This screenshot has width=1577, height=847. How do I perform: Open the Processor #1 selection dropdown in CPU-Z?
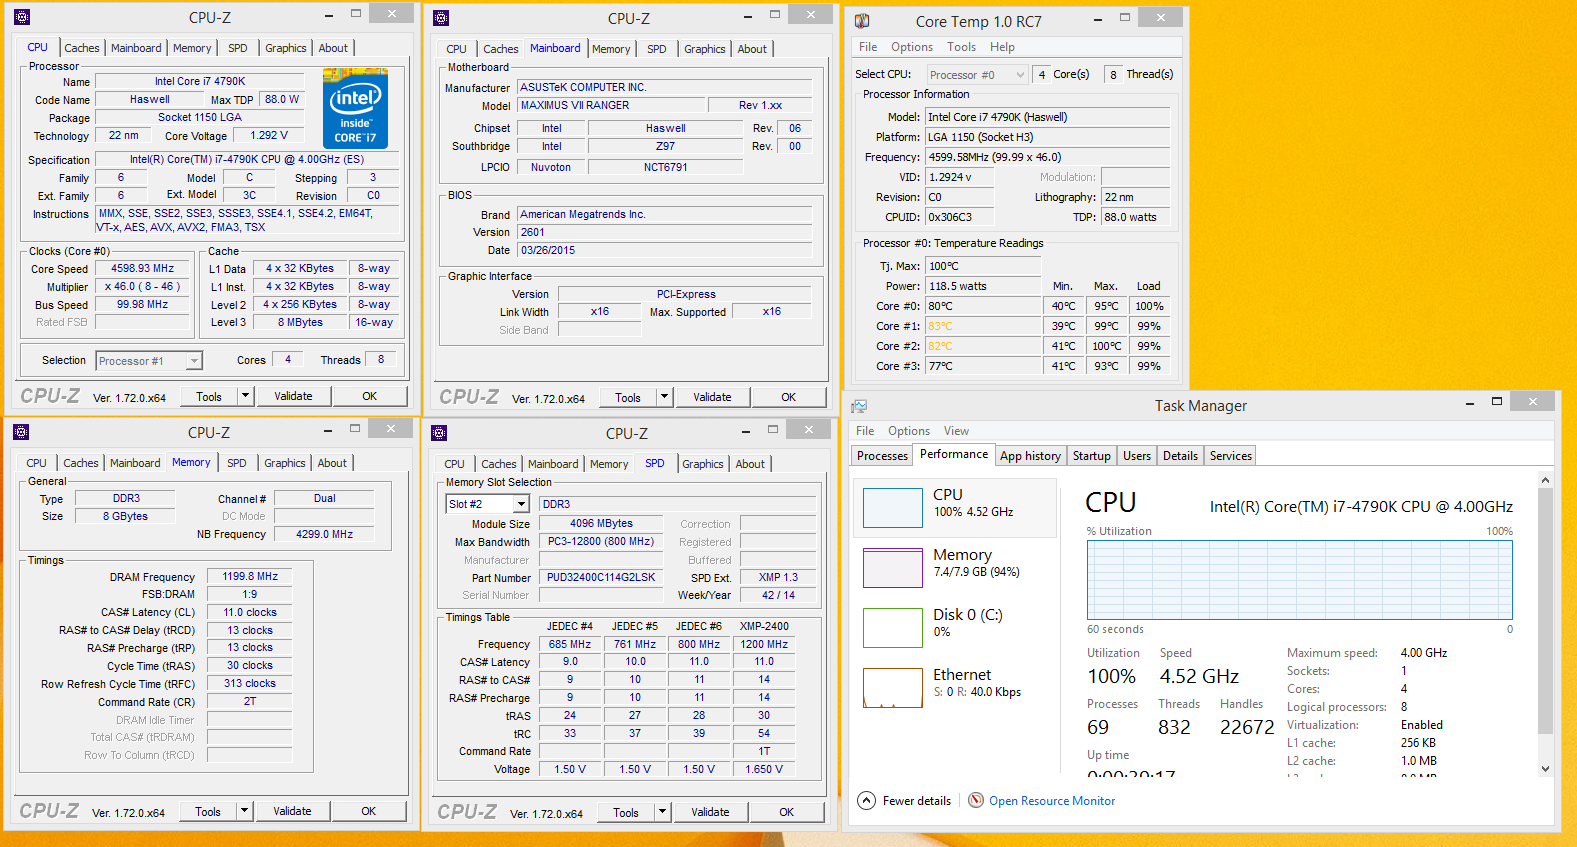pos(149,361)
